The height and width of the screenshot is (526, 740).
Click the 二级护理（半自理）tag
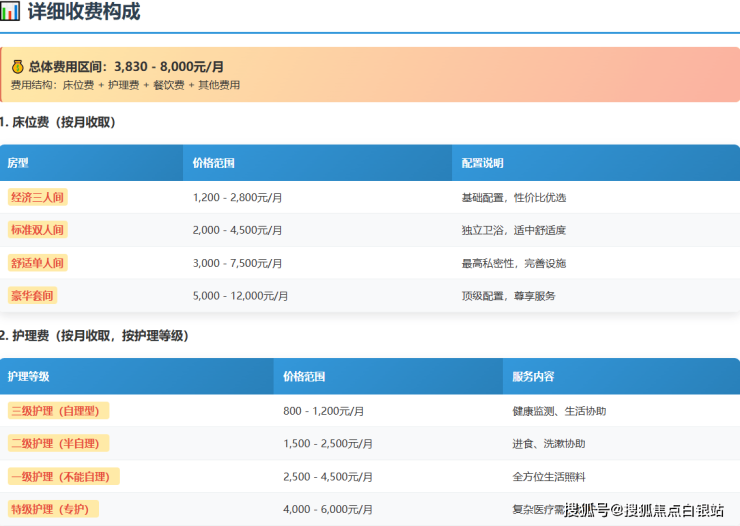pos(58,443)
